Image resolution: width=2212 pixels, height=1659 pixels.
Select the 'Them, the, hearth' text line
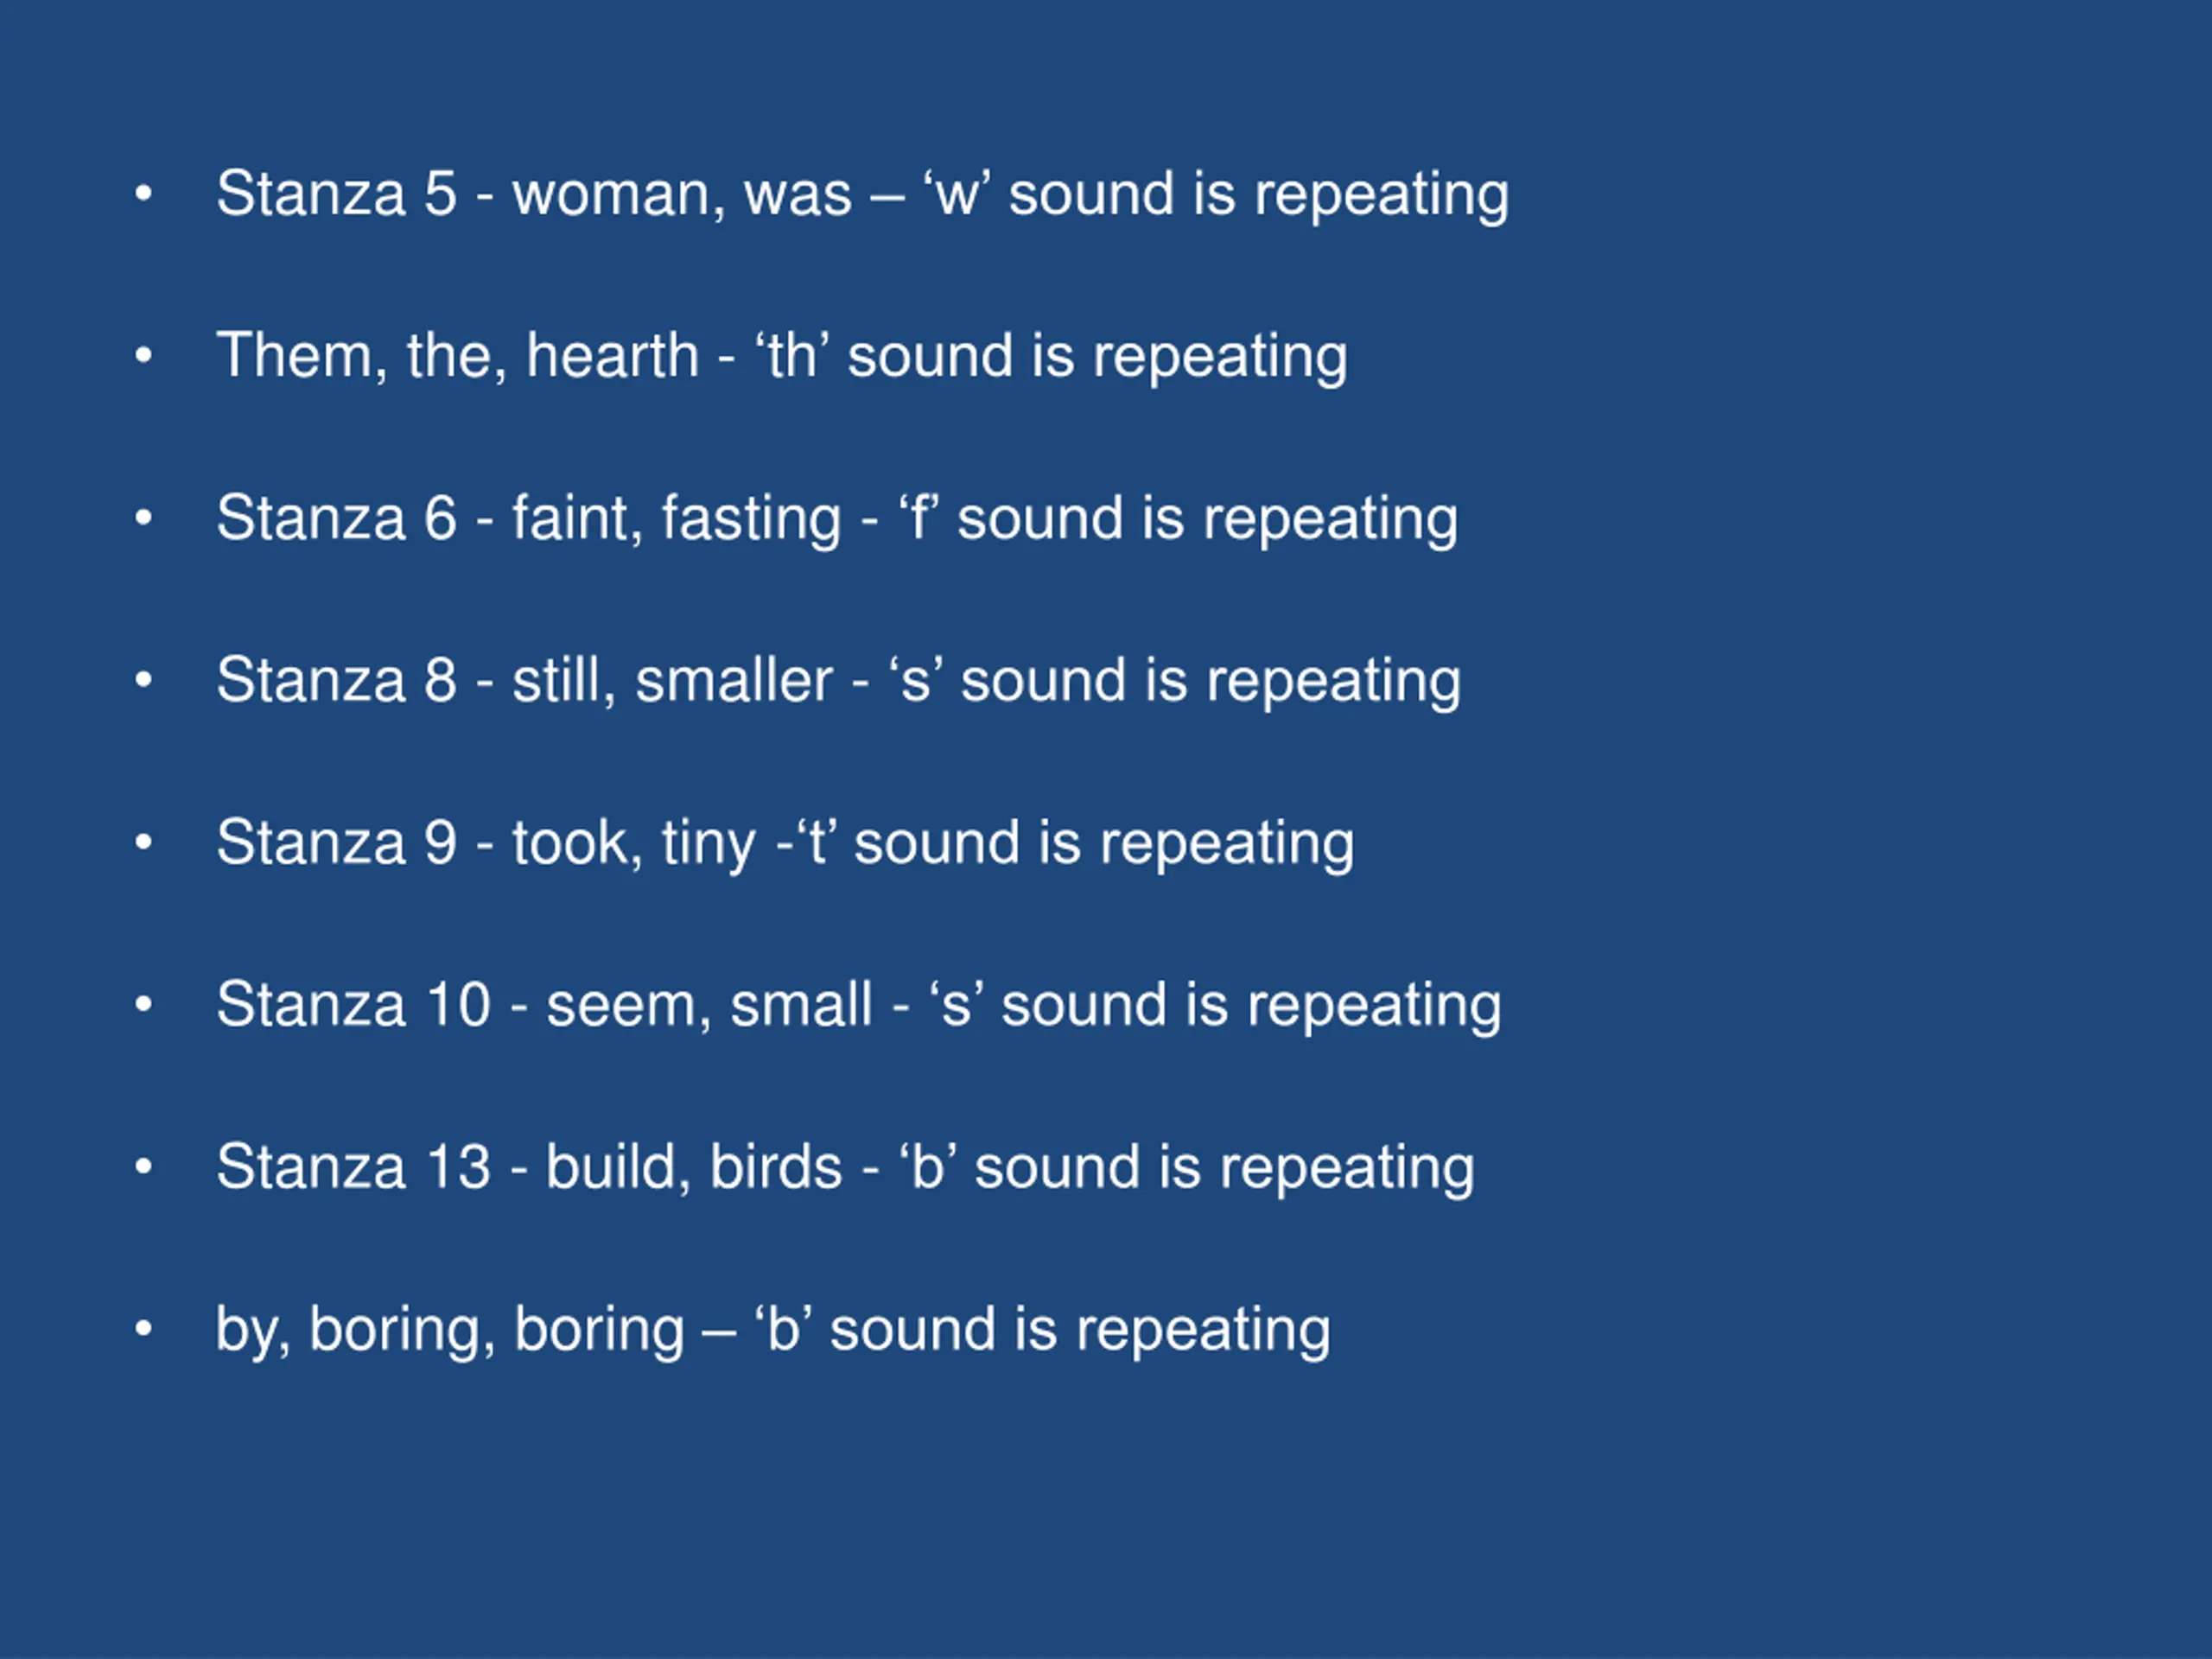(x=782, y=356)
